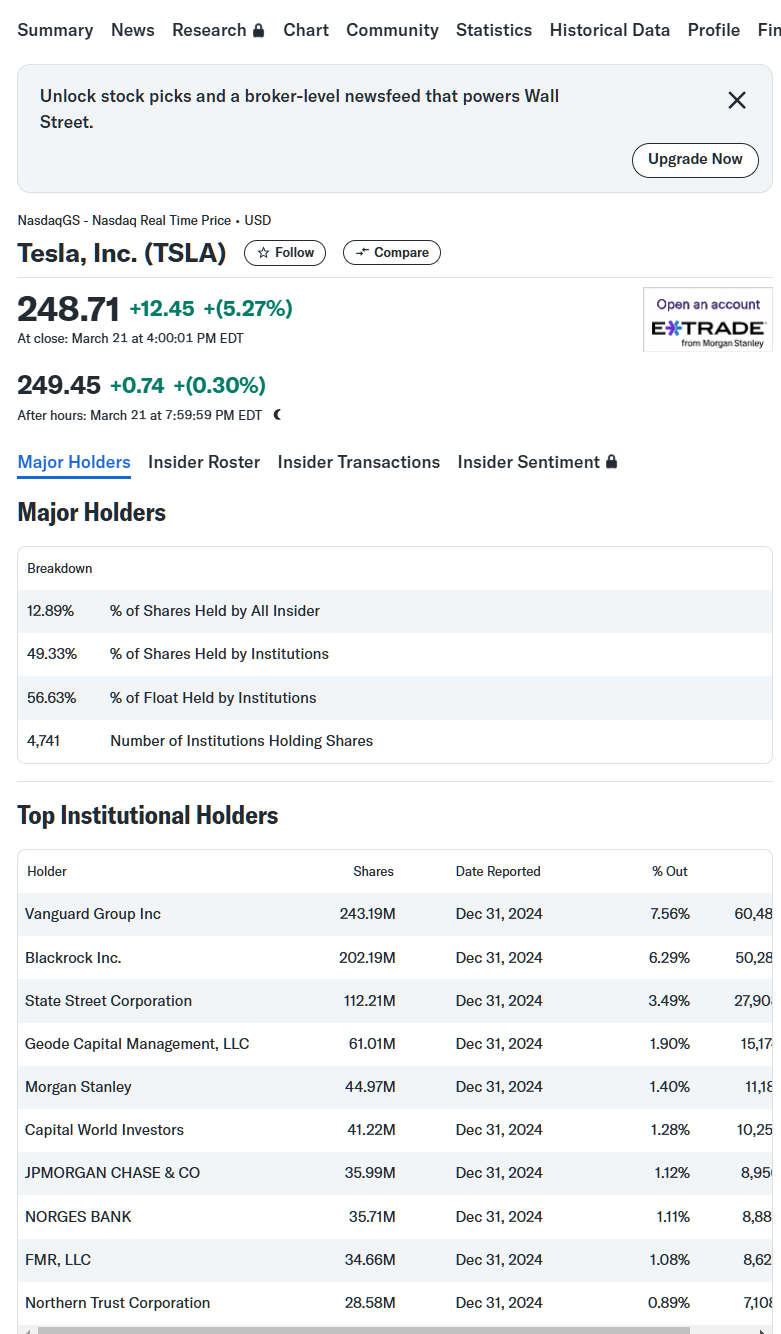Click the Research tab lock icon
Viewport: 781px width, 1334px height.
(x=259, y=30)
